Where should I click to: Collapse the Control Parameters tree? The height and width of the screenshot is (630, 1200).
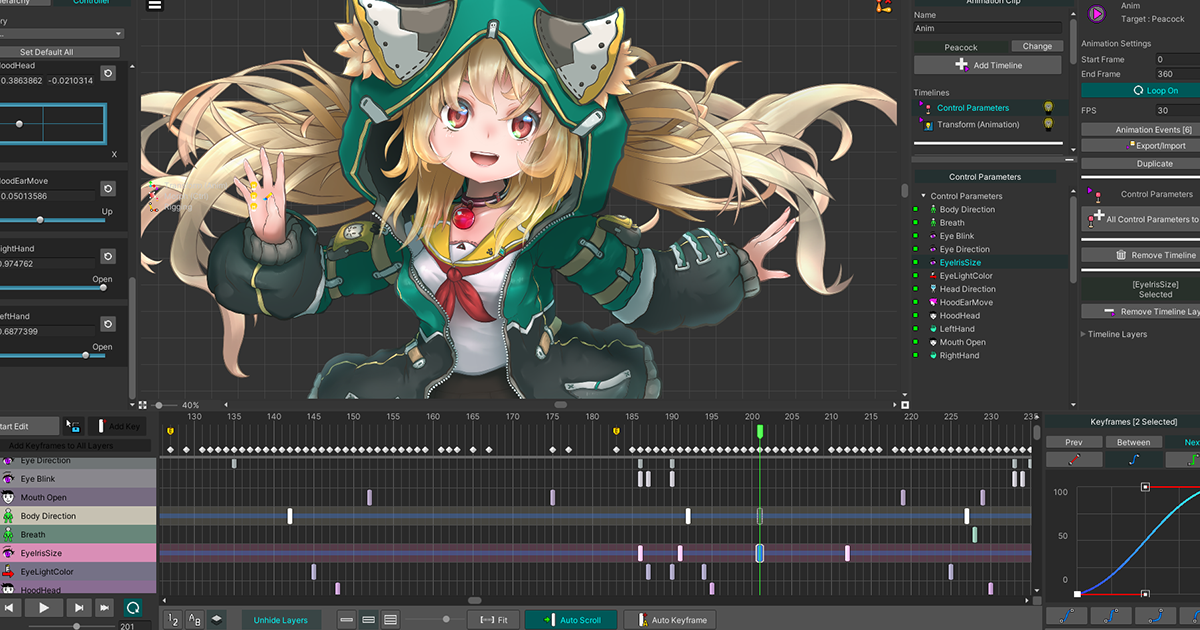tap(924, 196)
